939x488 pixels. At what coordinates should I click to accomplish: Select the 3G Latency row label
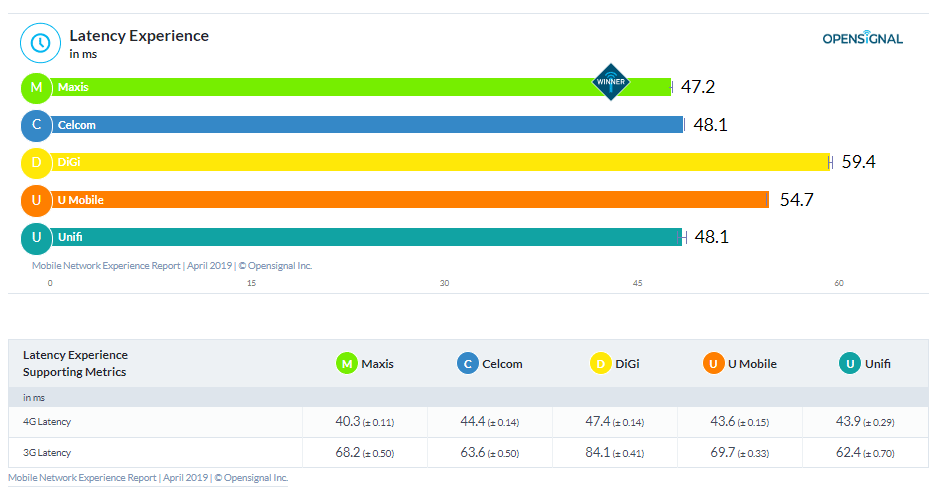47,453
